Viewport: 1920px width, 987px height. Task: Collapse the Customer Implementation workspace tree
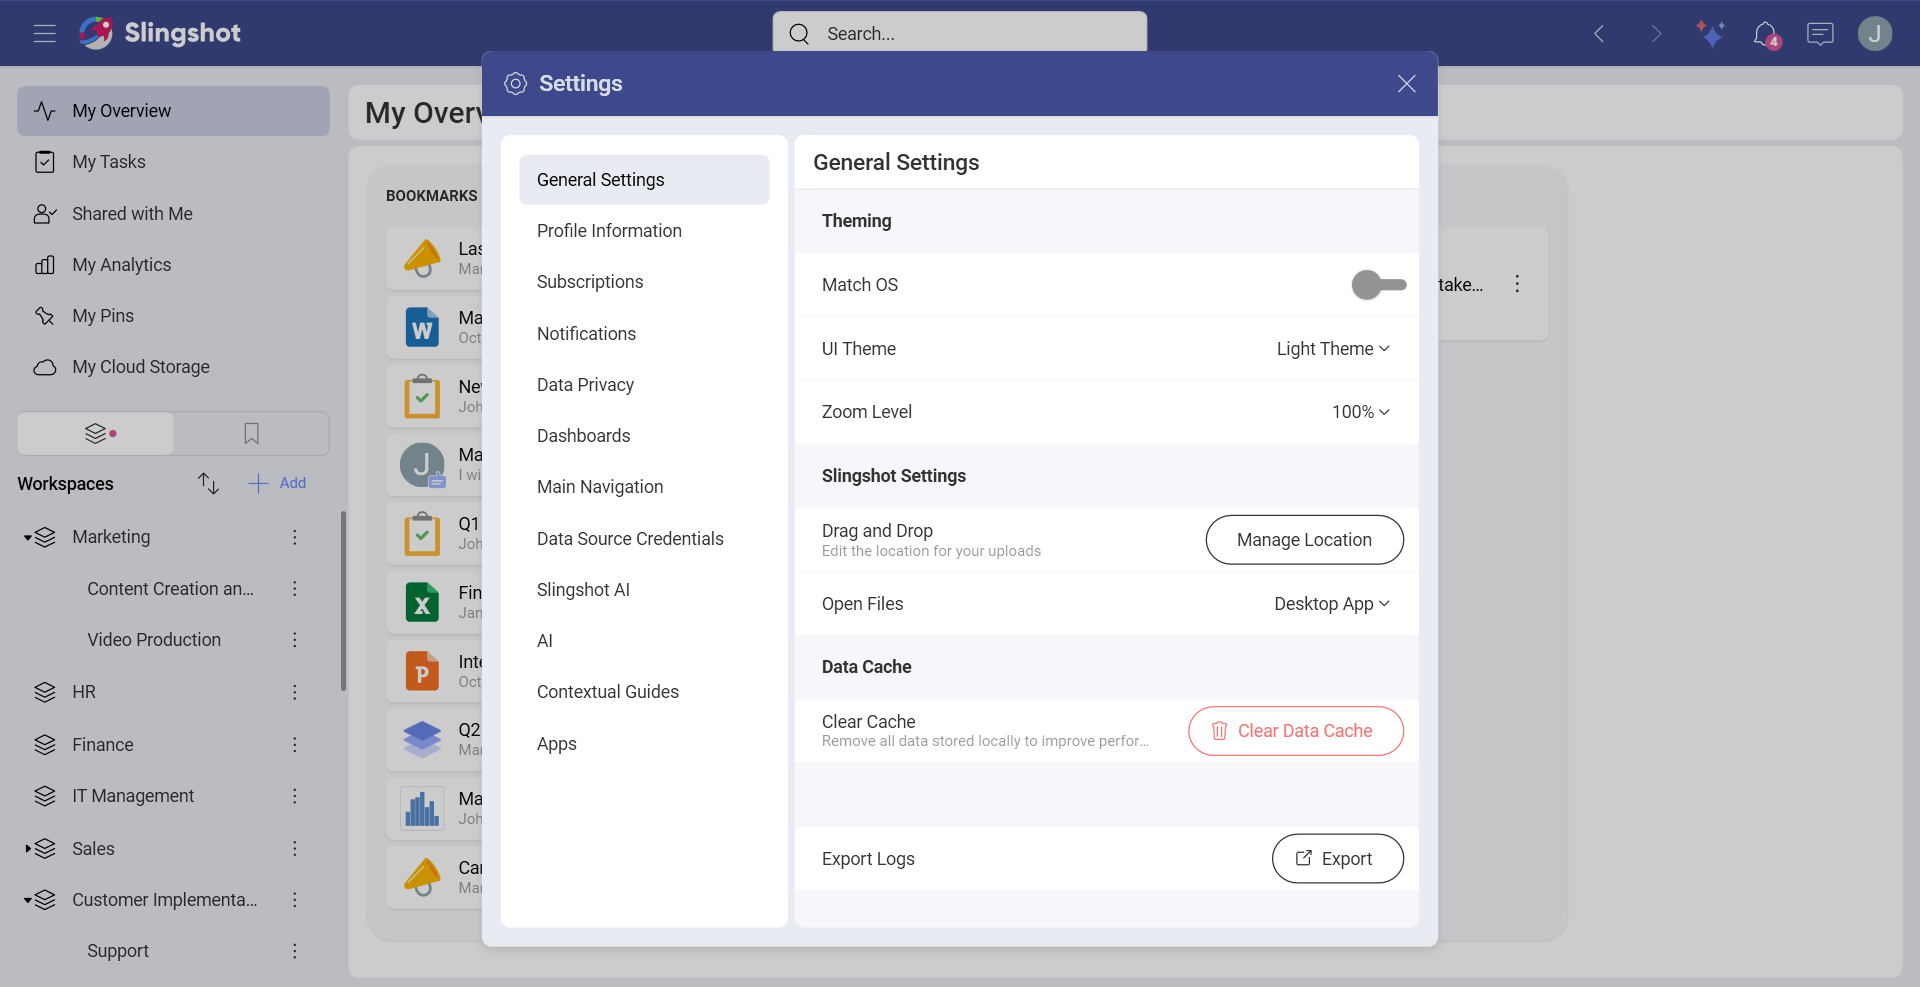click(27, 900)
